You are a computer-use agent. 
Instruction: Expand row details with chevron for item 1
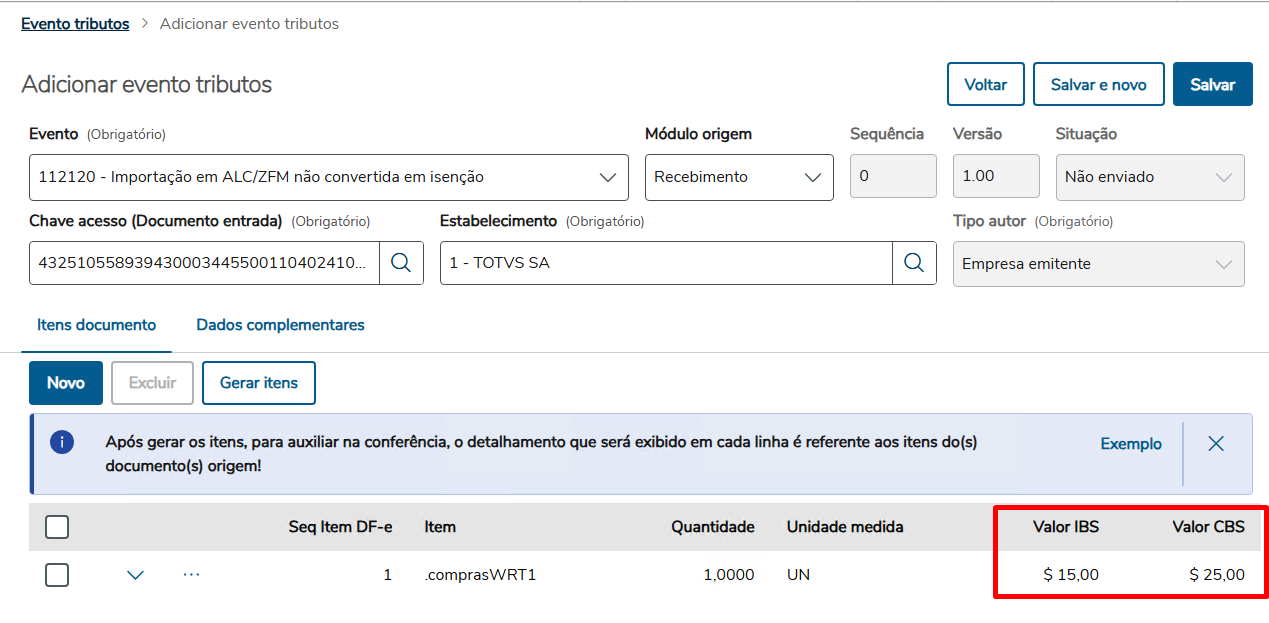(136, 575)
